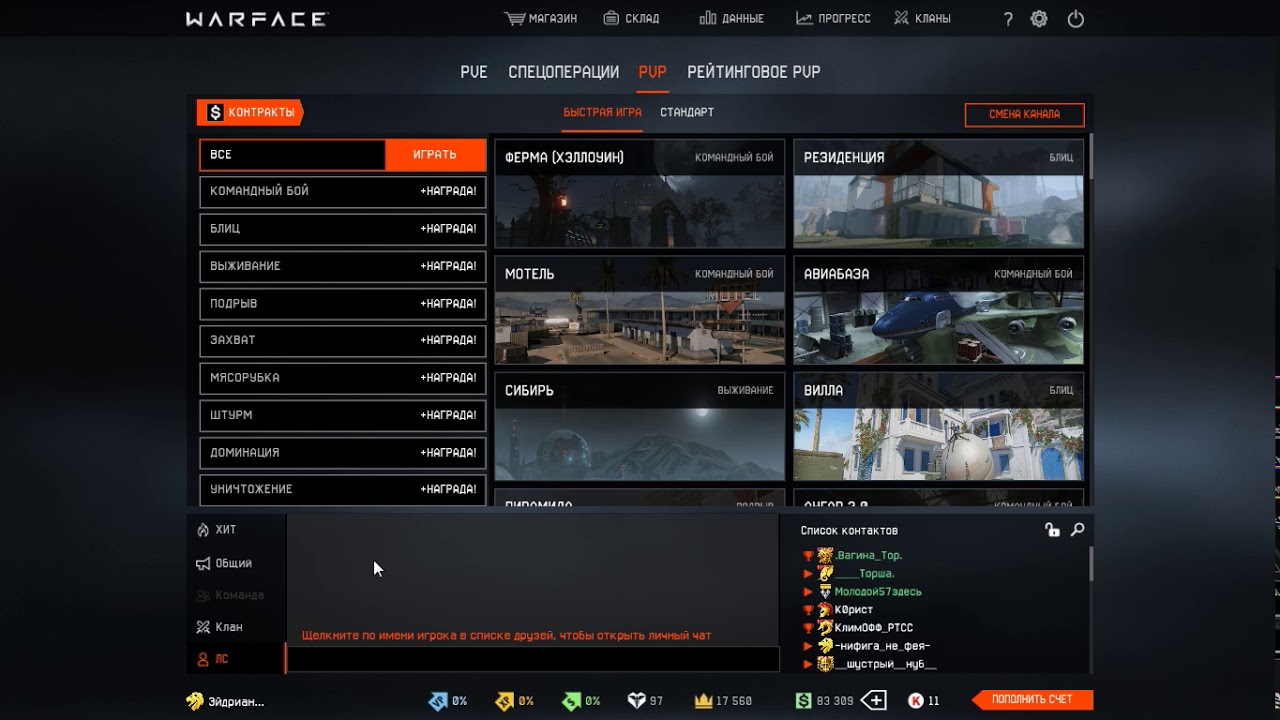The image size is (1280, 720).
Task: Switch to the PVE tab
Action: (x=474, y=72)
